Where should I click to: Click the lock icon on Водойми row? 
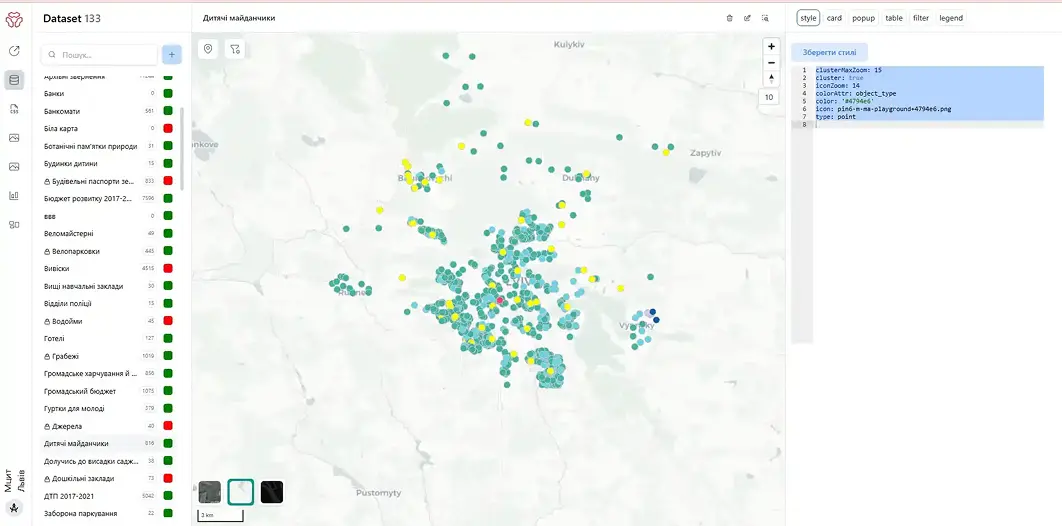(47, 321)
